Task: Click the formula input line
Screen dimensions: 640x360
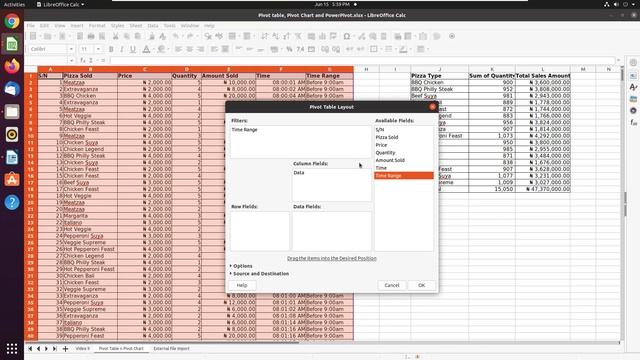Action: click(x=362, y=60)
